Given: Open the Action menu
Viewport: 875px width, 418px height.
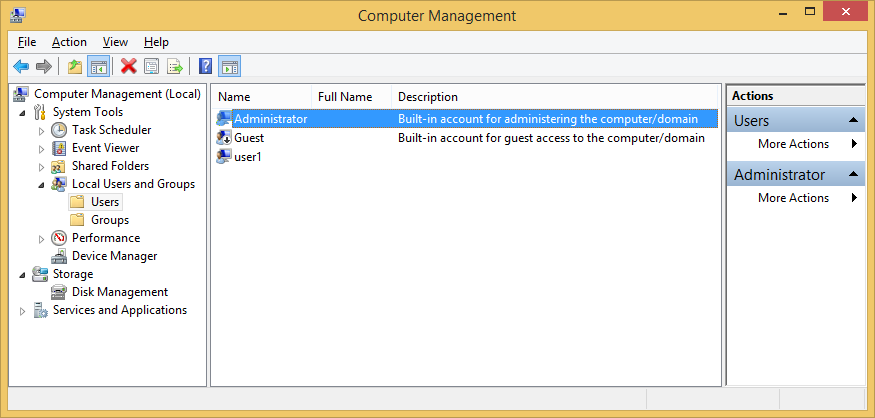Looking at the screenshot, I should (x=69, y=42).
